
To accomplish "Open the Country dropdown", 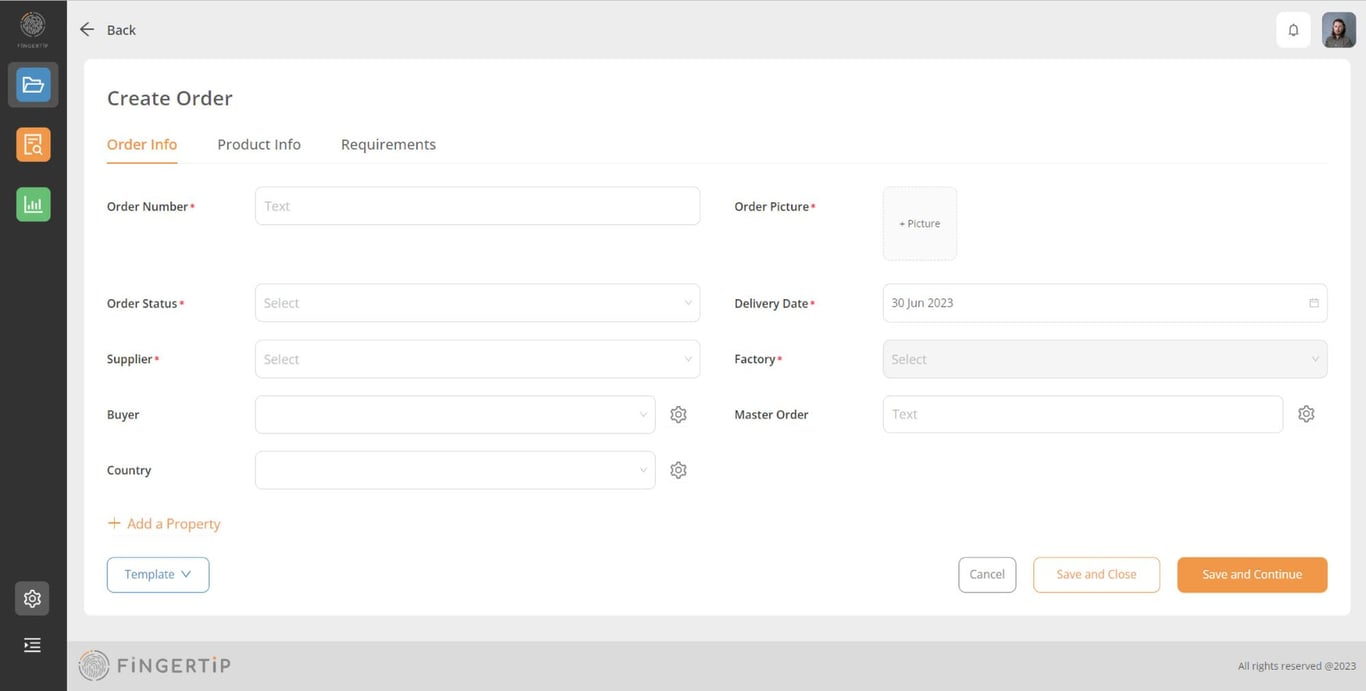I will pos(455,470).
